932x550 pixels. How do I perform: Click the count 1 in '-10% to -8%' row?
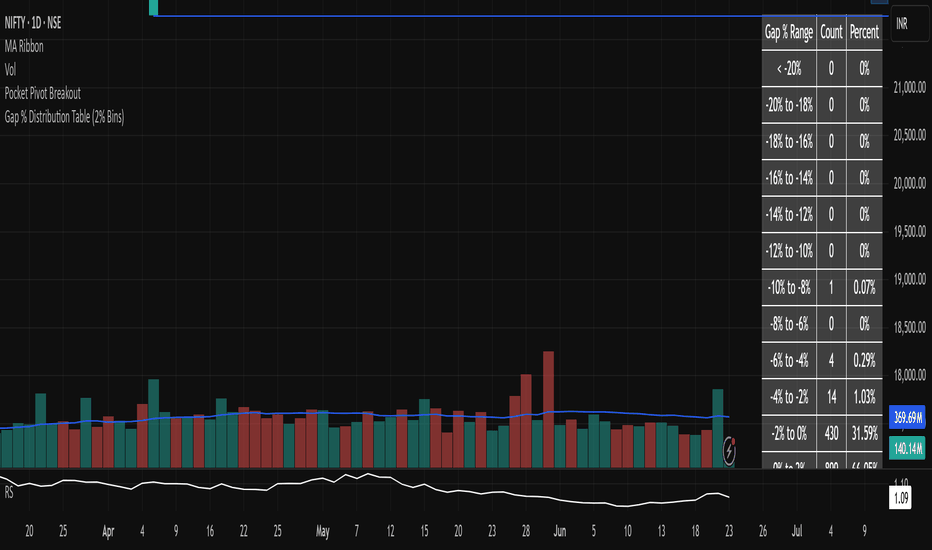[x=831, y=288]
